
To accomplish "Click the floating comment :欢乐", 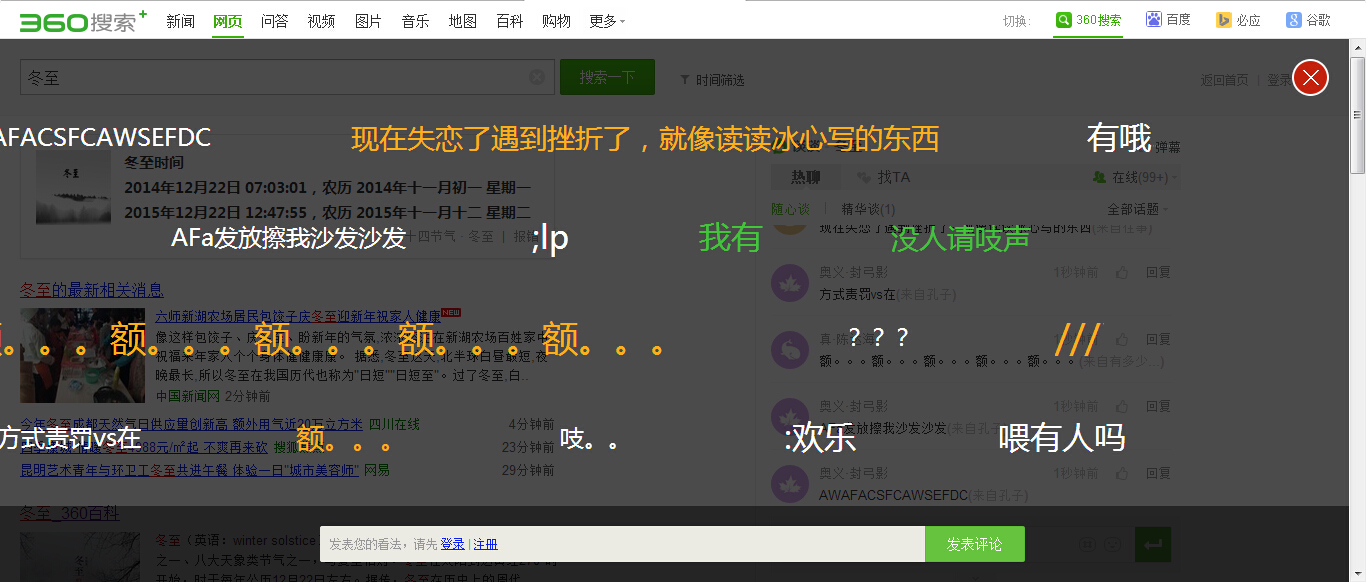I will coord(820,438).
